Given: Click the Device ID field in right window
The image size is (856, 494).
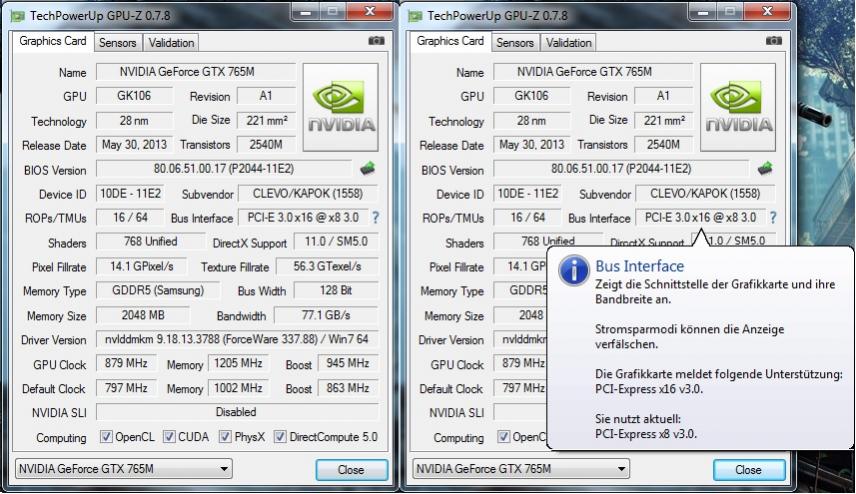Looking at the screenshot, I should click(x=527, y=194).
